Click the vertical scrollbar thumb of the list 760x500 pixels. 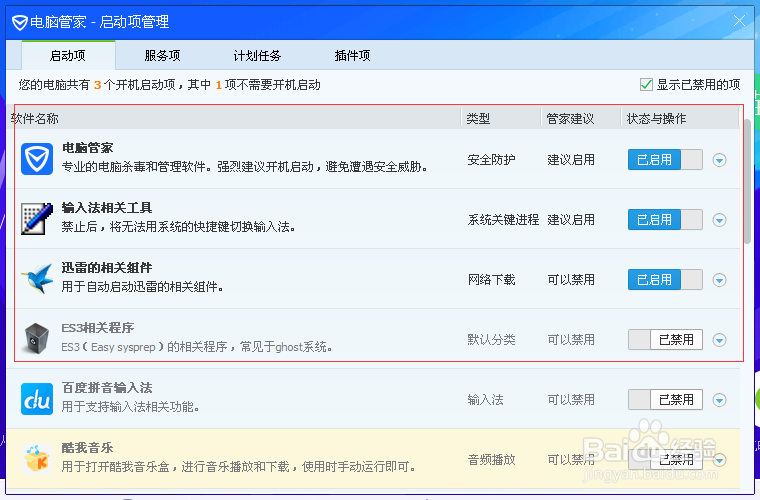[747, 182]
